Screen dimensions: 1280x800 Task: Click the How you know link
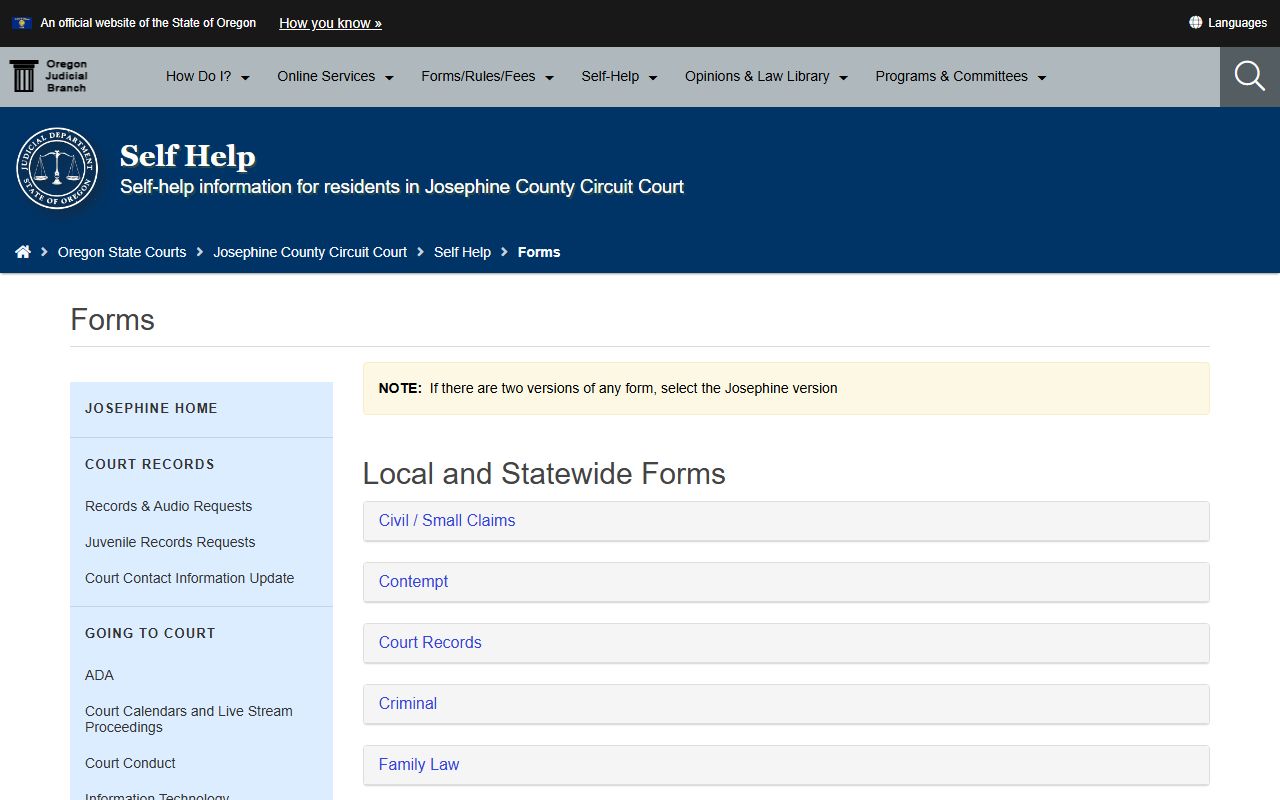click(x=330, y=23)
